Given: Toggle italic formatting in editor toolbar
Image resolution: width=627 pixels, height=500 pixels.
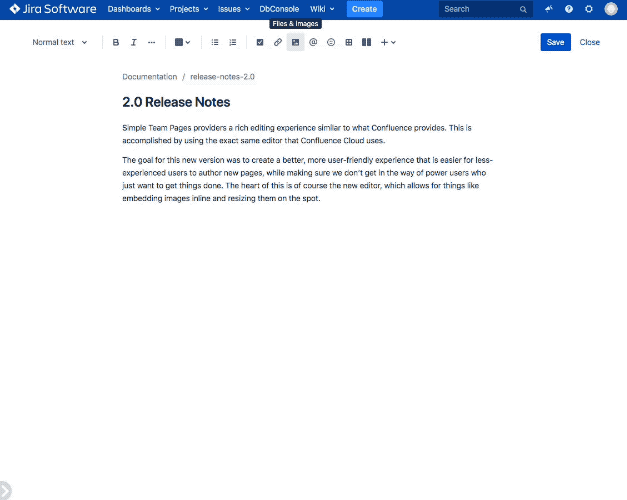Looking at the screenshot, I should pyautogui.click(x=134, y=42).
